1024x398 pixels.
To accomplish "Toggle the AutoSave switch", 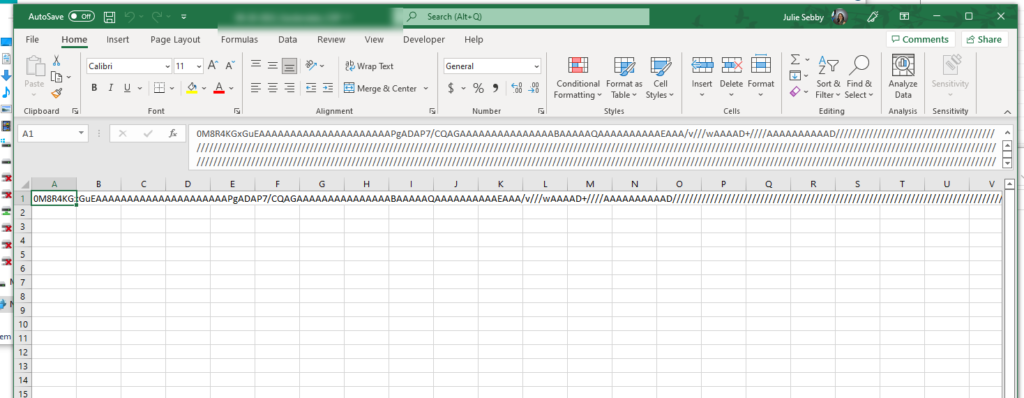I will point(82,16).
